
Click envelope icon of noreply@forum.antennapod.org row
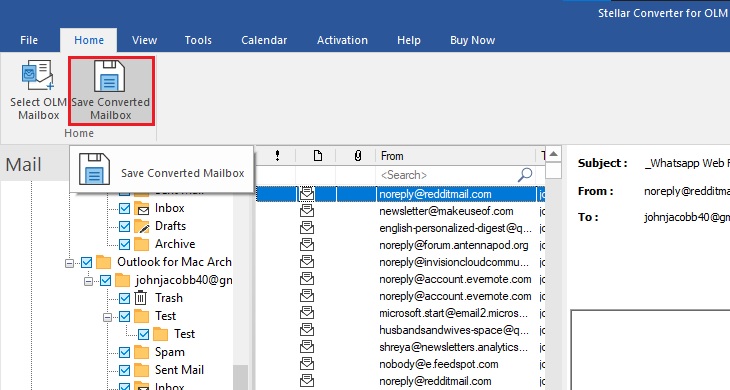pos(307,245)
